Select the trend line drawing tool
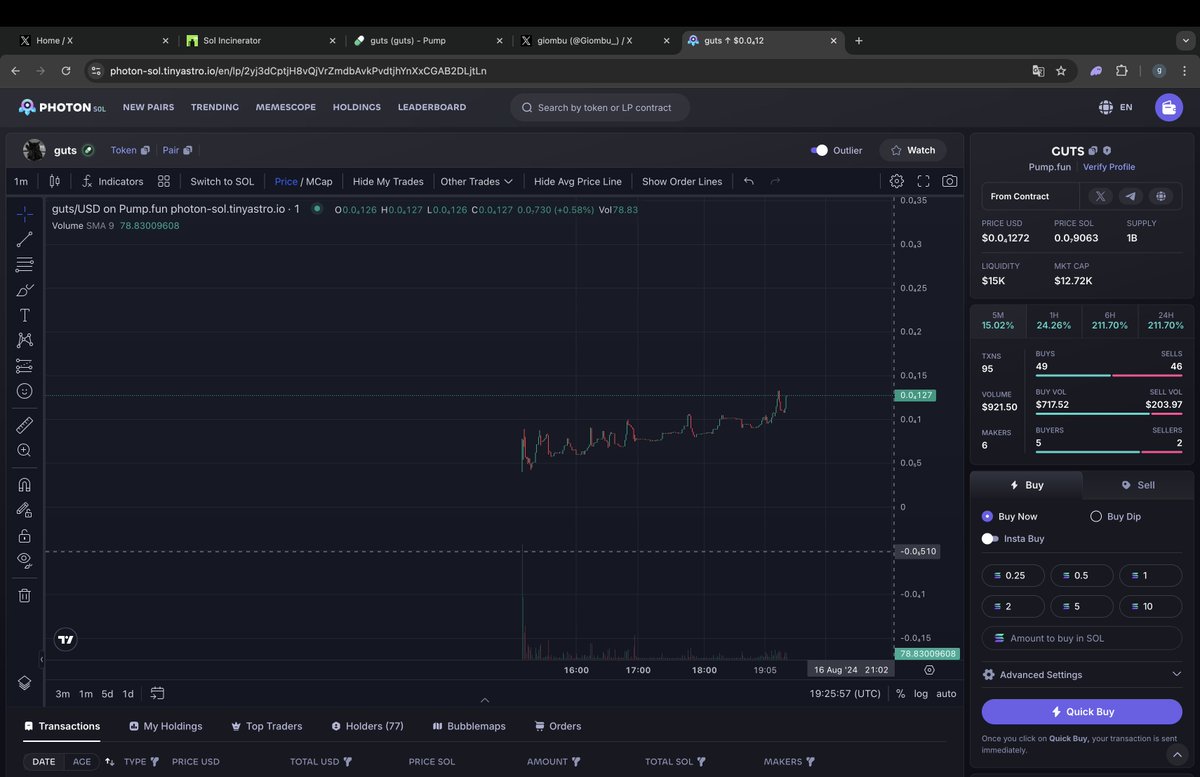The height and width of the screenshot is (777, 1200). pyautogui.click(x=25, y=240)
